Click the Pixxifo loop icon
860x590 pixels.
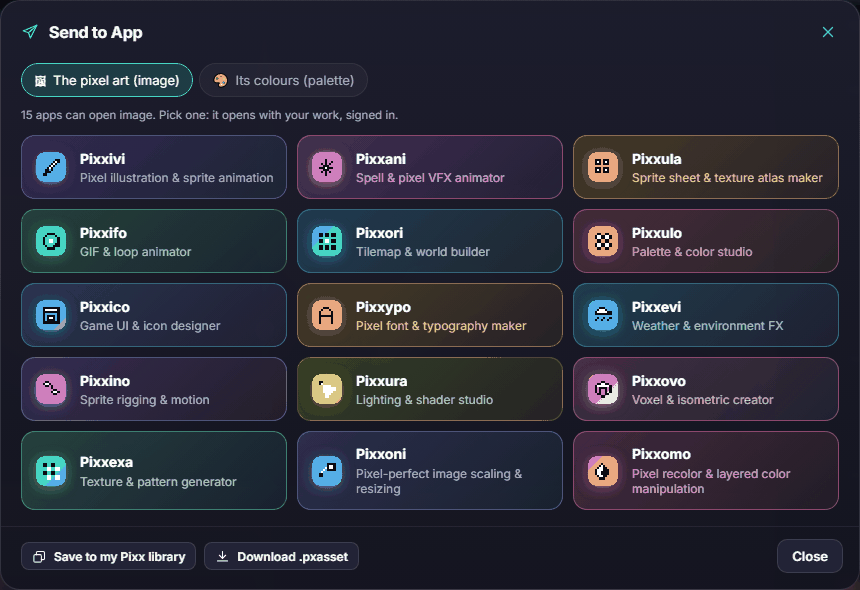(x=51, y=241)
